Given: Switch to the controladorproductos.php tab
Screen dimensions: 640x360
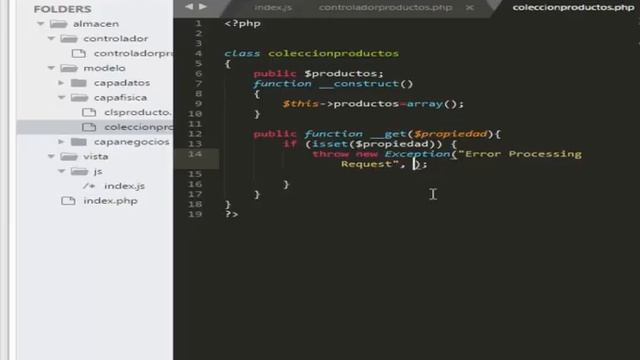Looking at the screenshot, I should [385, 7].
